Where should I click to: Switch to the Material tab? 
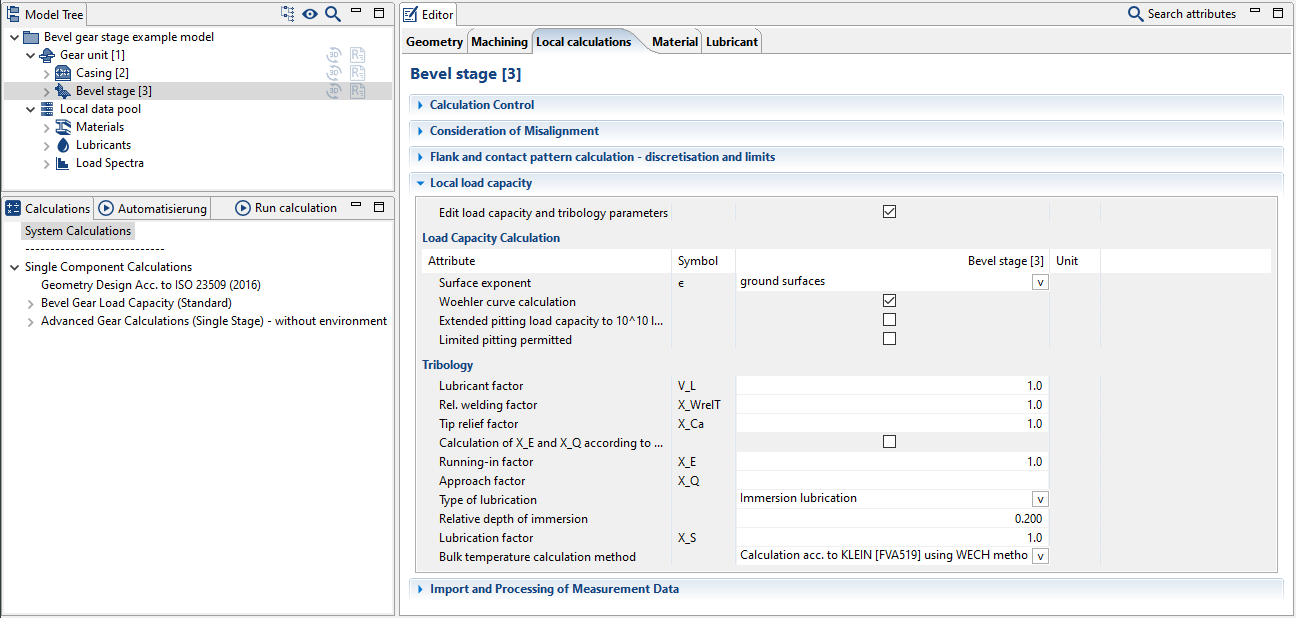tap(674, 41)
